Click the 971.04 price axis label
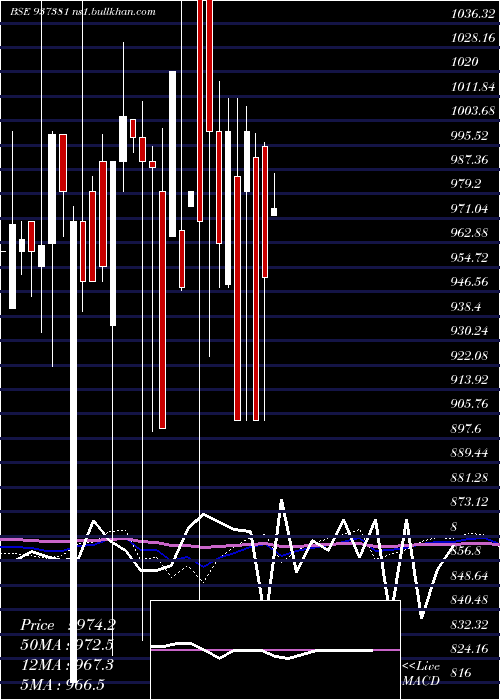500x700 pixels. (x=470, y=208)
